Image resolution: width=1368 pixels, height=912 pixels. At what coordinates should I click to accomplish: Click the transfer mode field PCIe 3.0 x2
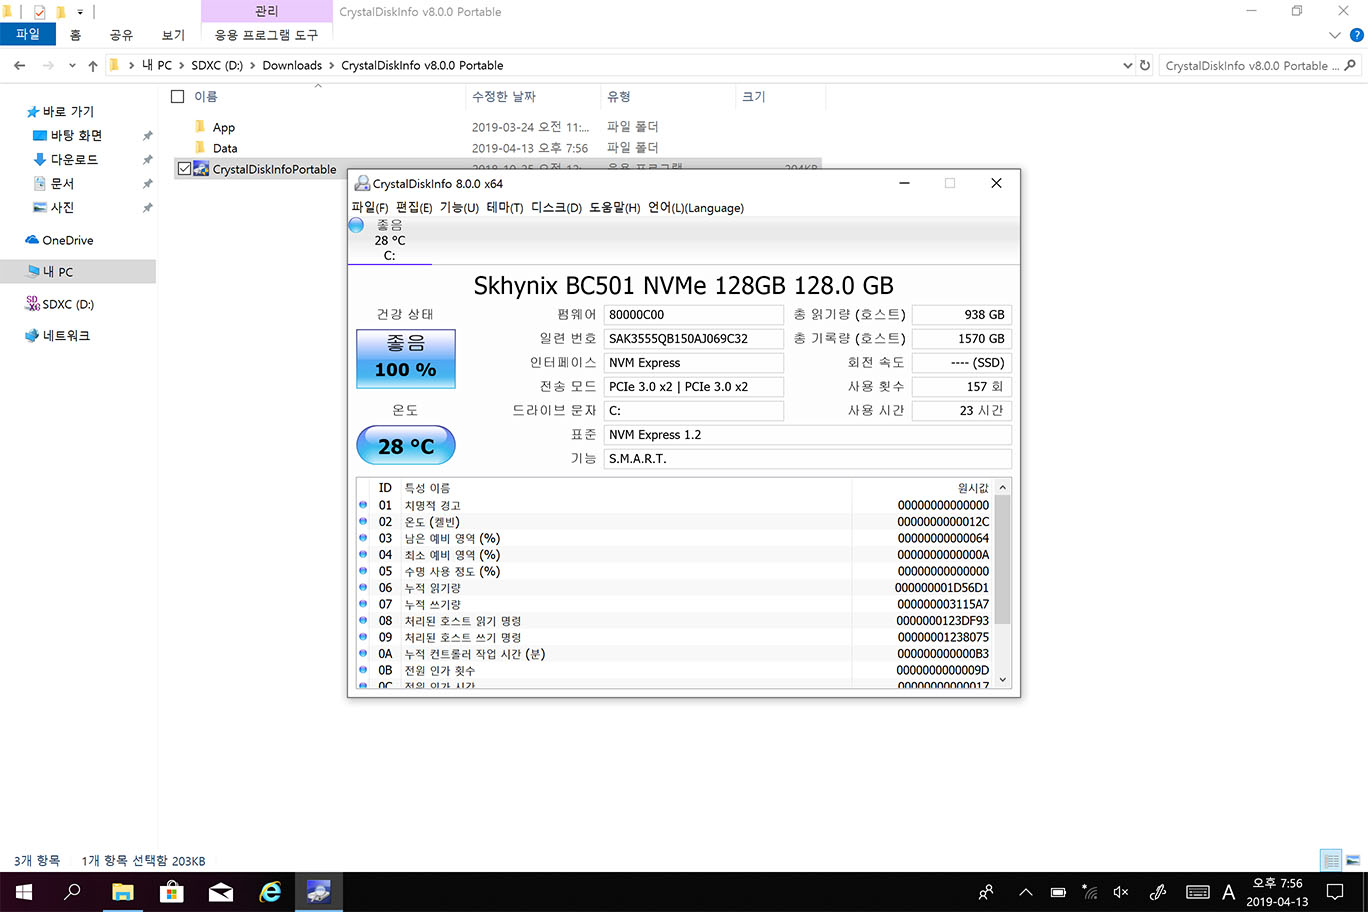694,386
